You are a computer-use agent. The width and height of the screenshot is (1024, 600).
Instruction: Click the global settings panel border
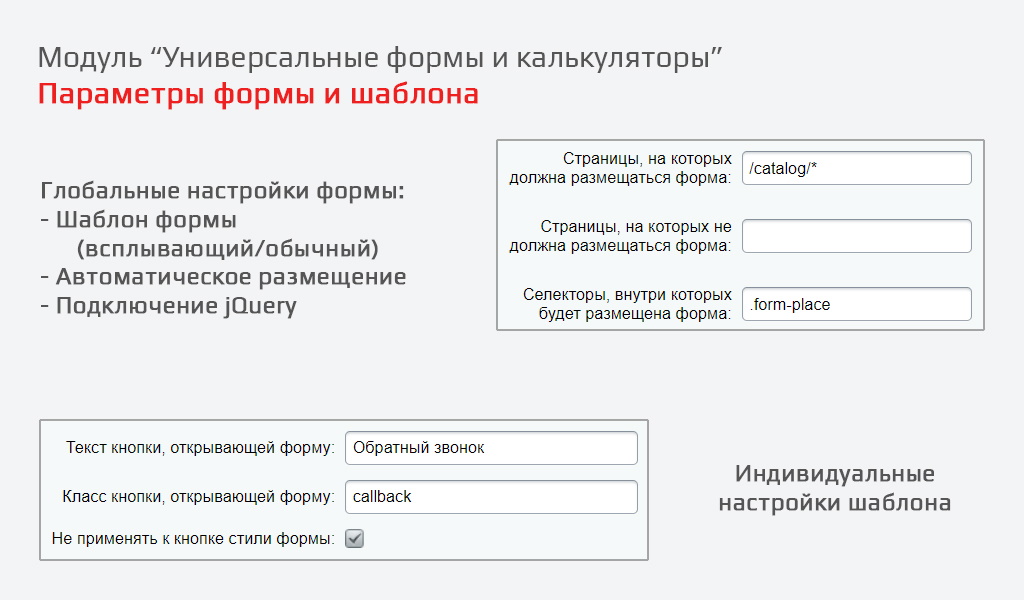pyautogui.click(x=740, y=141)
